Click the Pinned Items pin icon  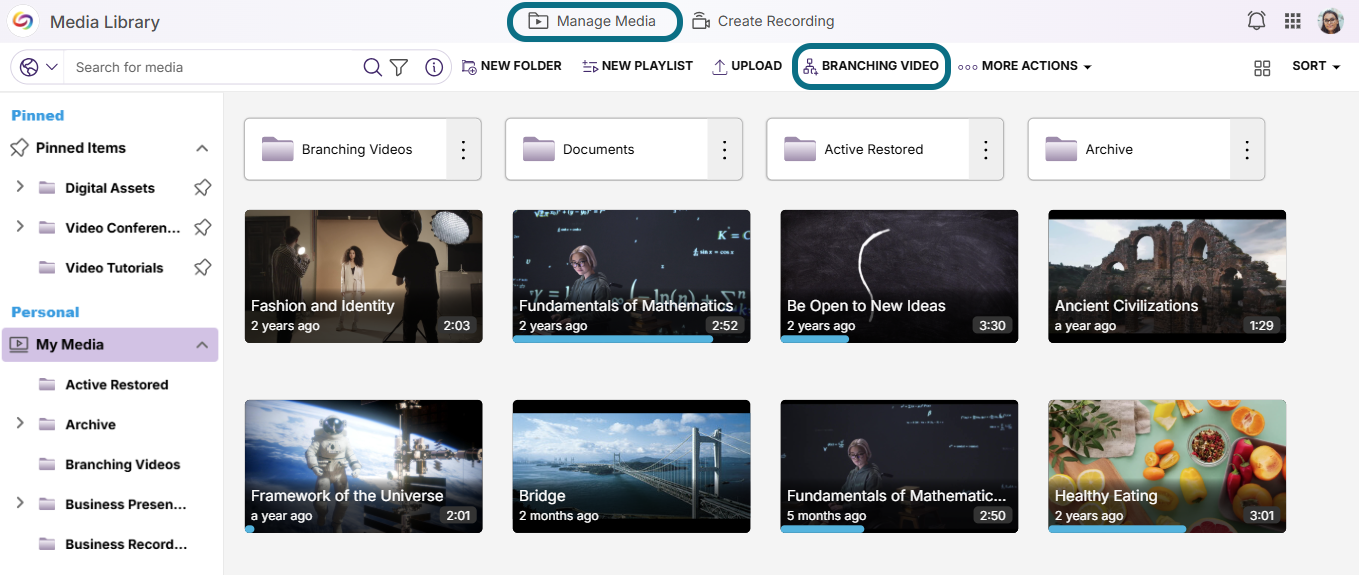19,148
